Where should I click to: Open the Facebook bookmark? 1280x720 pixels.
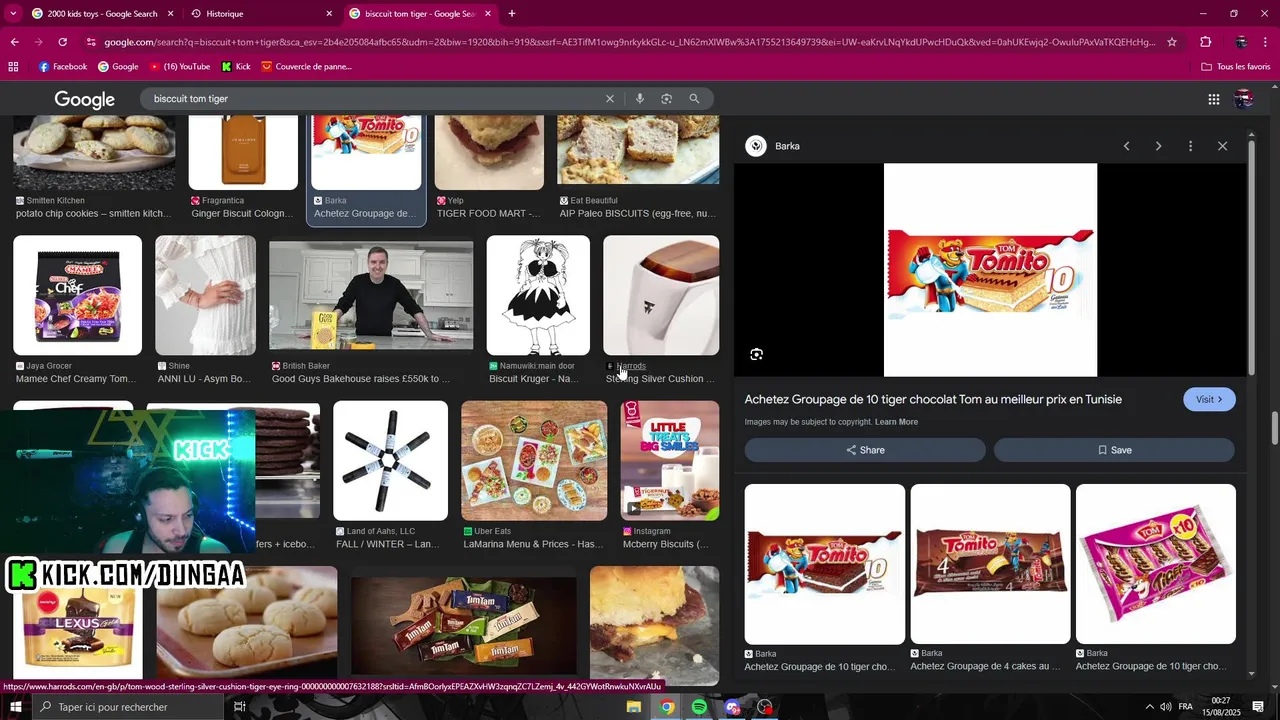tap(62, 67)
